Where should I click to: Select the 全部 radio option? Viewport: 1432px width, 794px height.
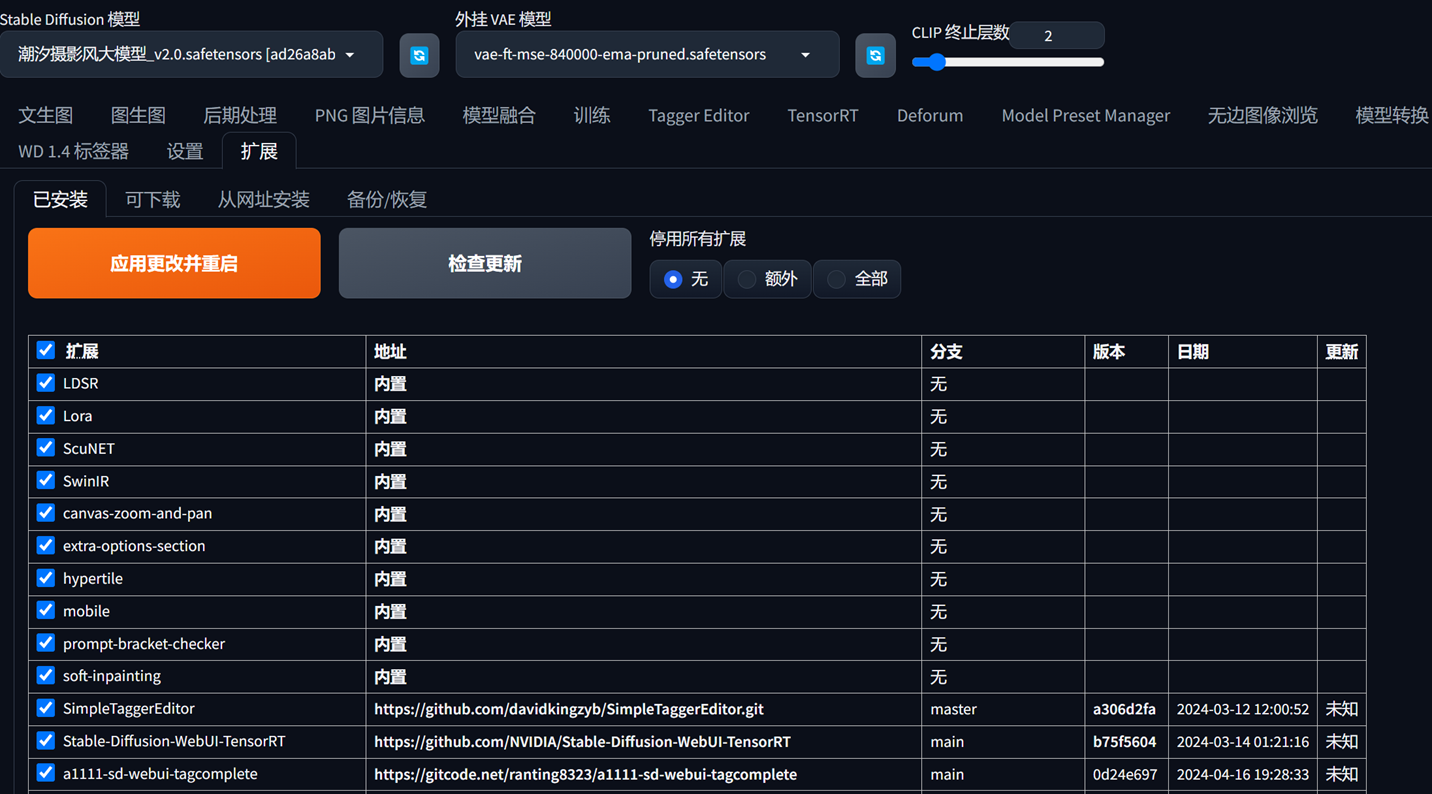tap(837, 279)
